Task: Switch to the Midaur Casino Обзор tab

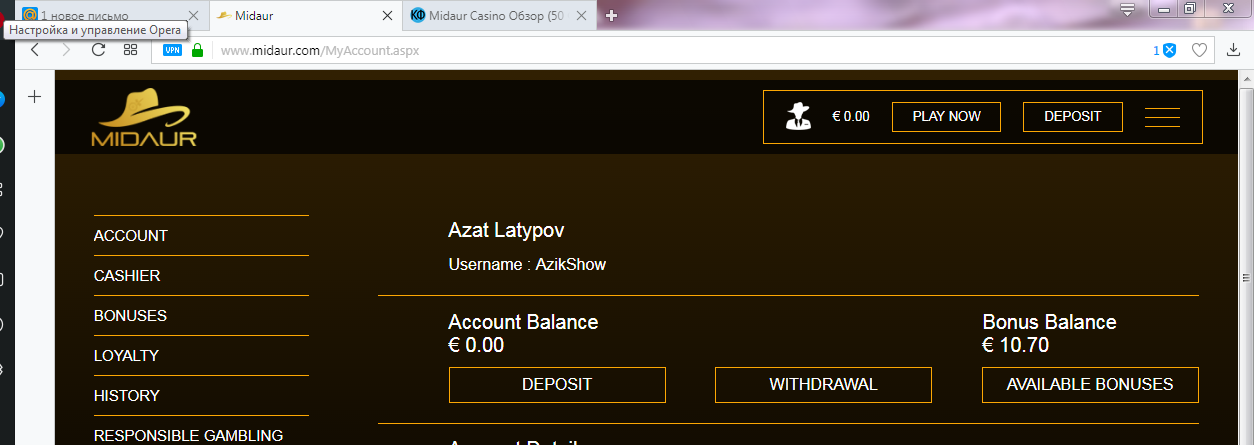Action: [494, 16]
